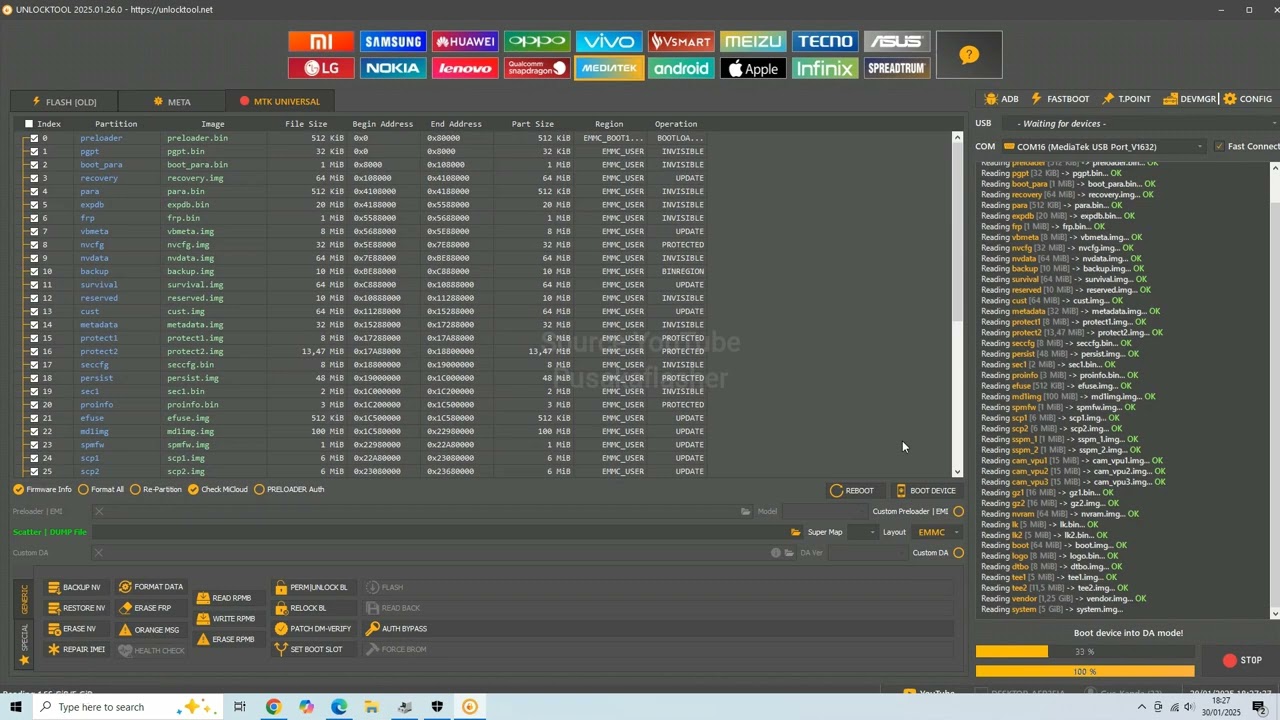Switch to the FLASH [OLD] tab
The height and width of the screenshot is (720, 1280).
point(63,102)
